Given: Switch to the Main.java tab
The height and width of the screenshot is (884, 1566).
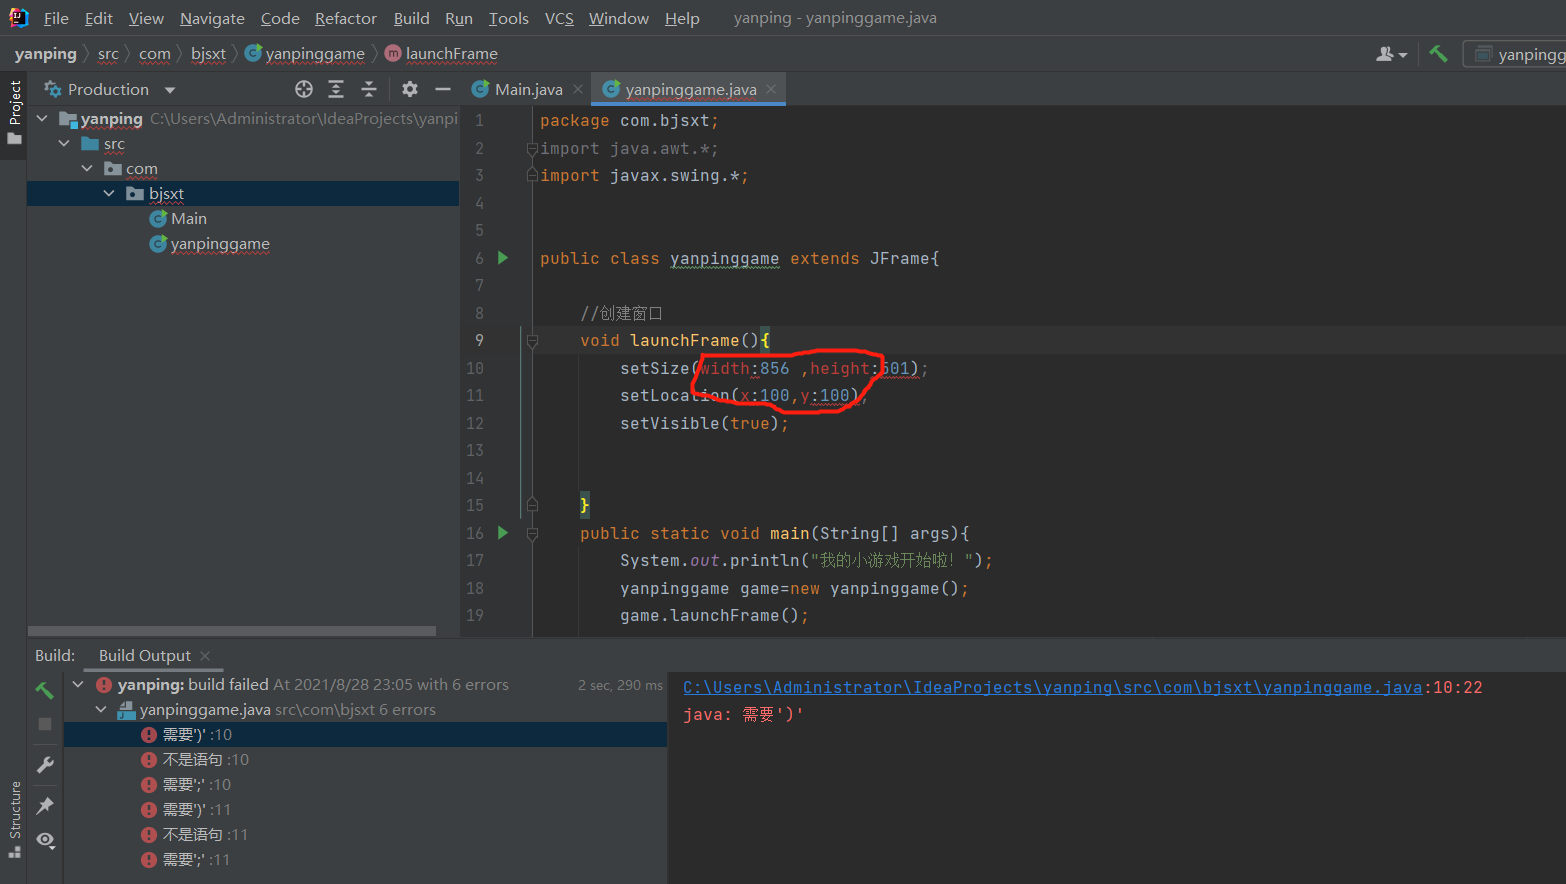Looking at the screenshot, I should pos(528,89).
